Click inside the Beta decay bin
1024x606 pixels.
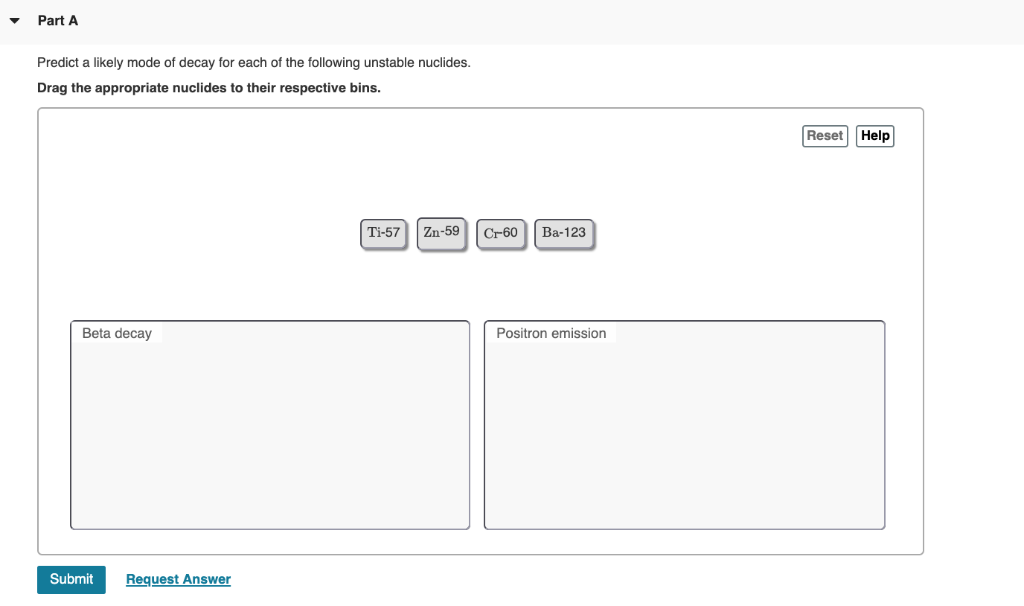point(270,430)
